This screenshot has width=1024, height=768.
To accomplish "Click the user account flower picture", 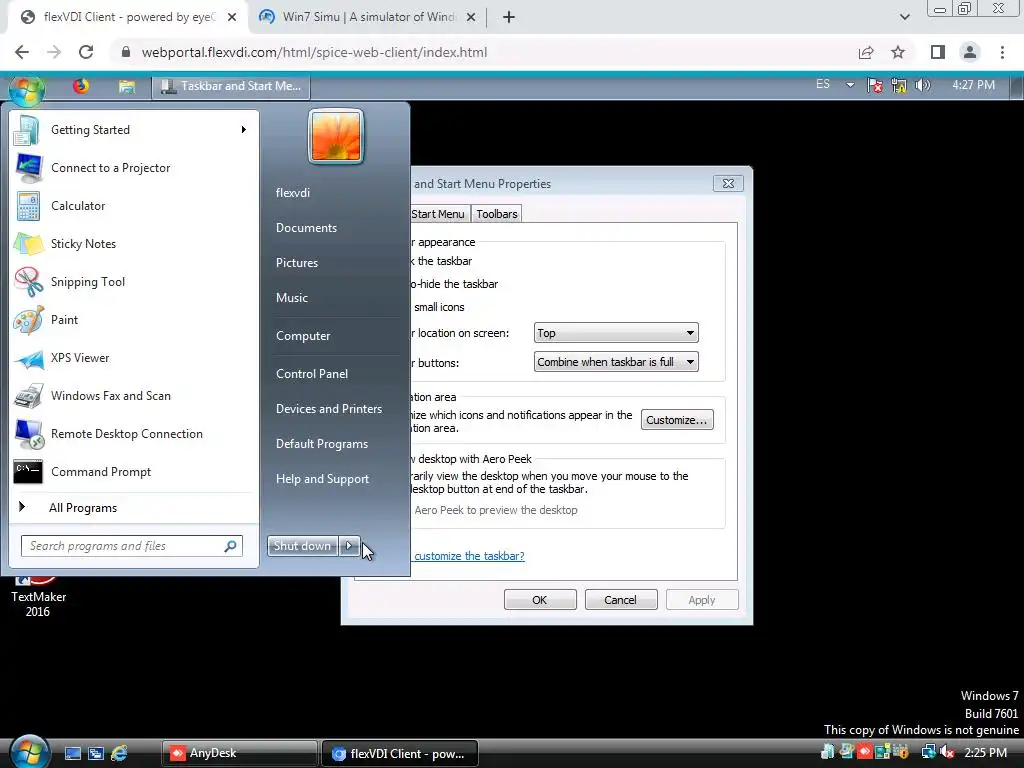I will [x=336, y=136].
